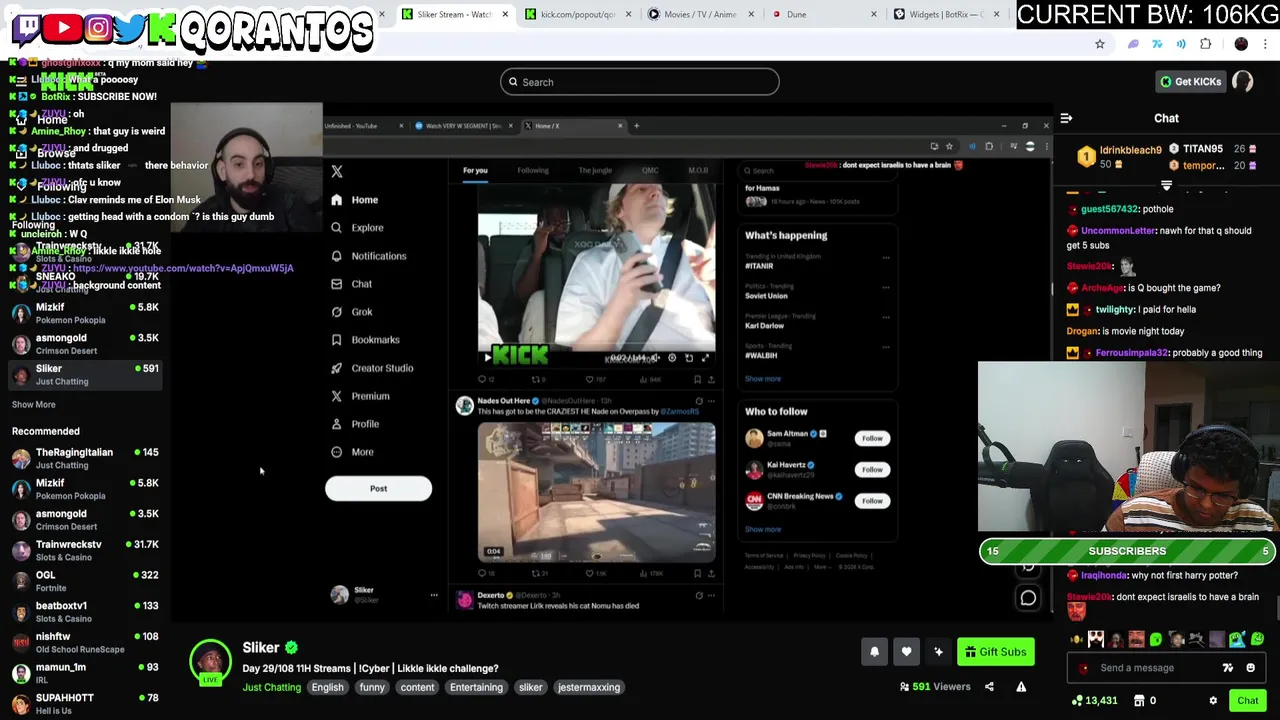Viewport: 1280px width, 720px height.
Task: Open OGL Fortnite recommended channel
Action: point(85,581)
